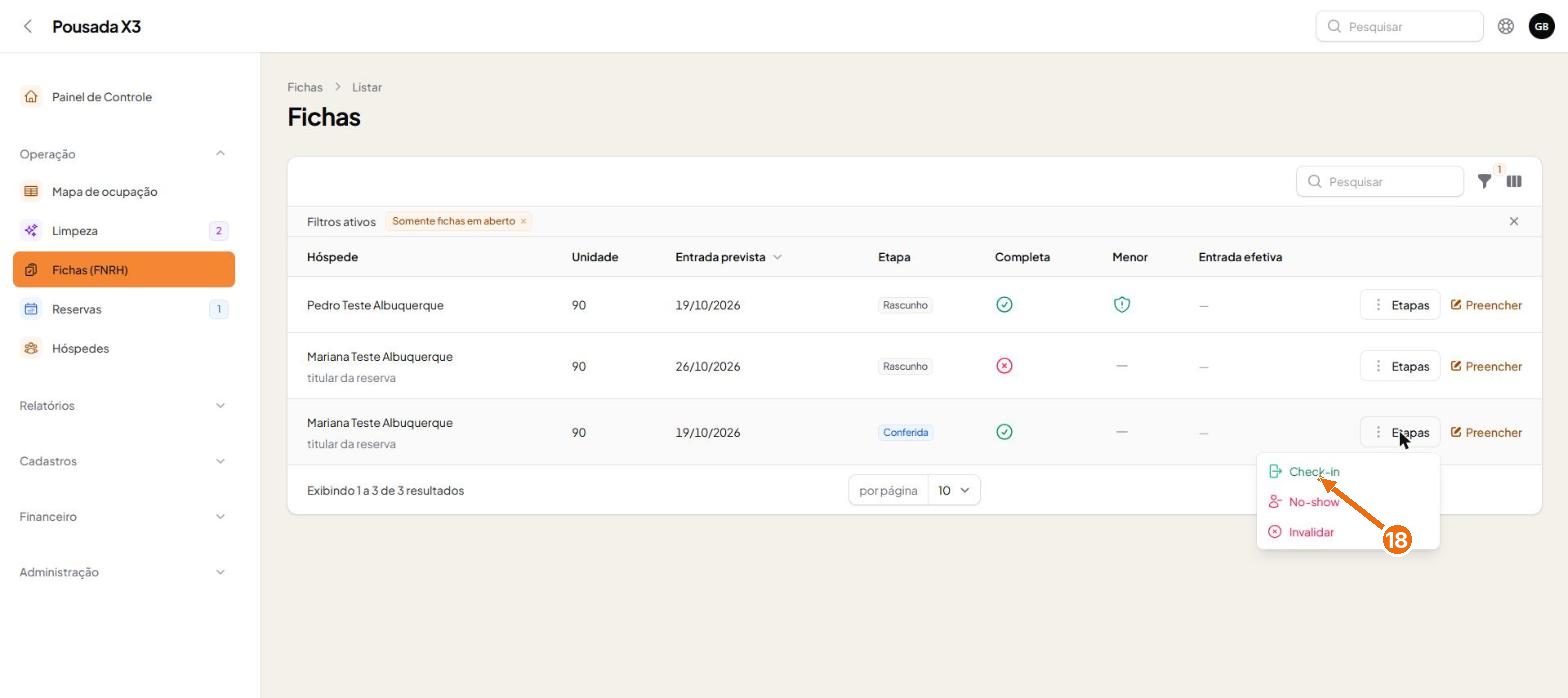Click the Check-in menu icon
The image size is (1568, 698).
pyautogui.click(x=1275, y=471)
